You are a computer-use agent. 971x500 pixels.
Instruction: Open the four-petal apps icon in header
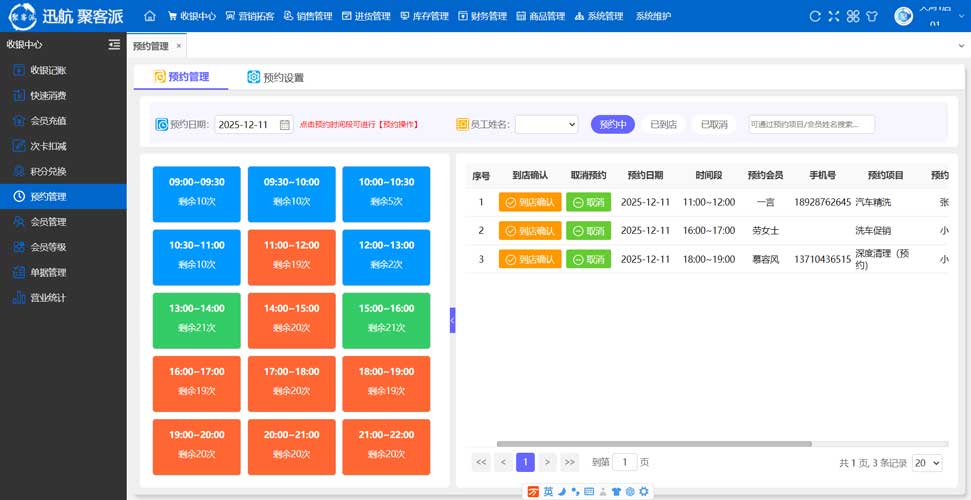853,17
